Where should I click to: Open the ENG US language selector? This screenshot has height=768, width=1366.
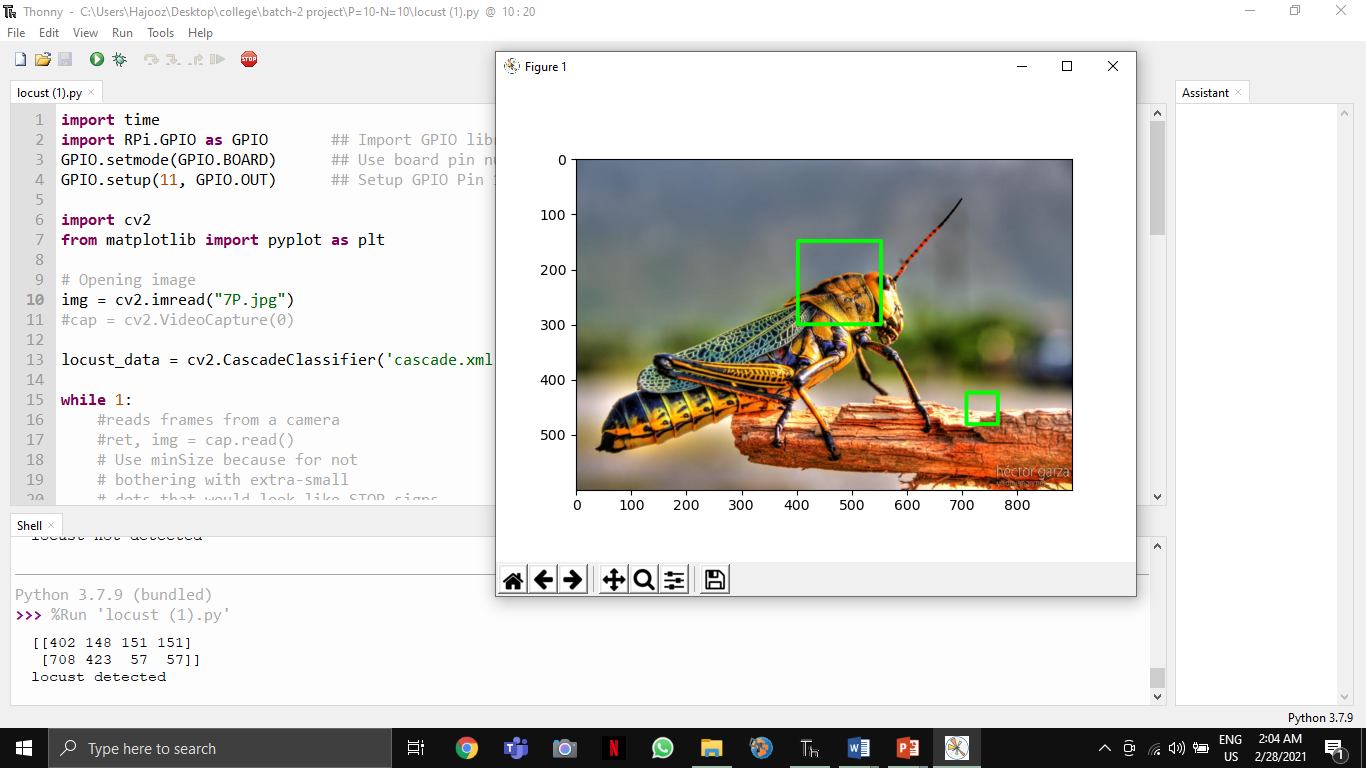point(1232,747)
